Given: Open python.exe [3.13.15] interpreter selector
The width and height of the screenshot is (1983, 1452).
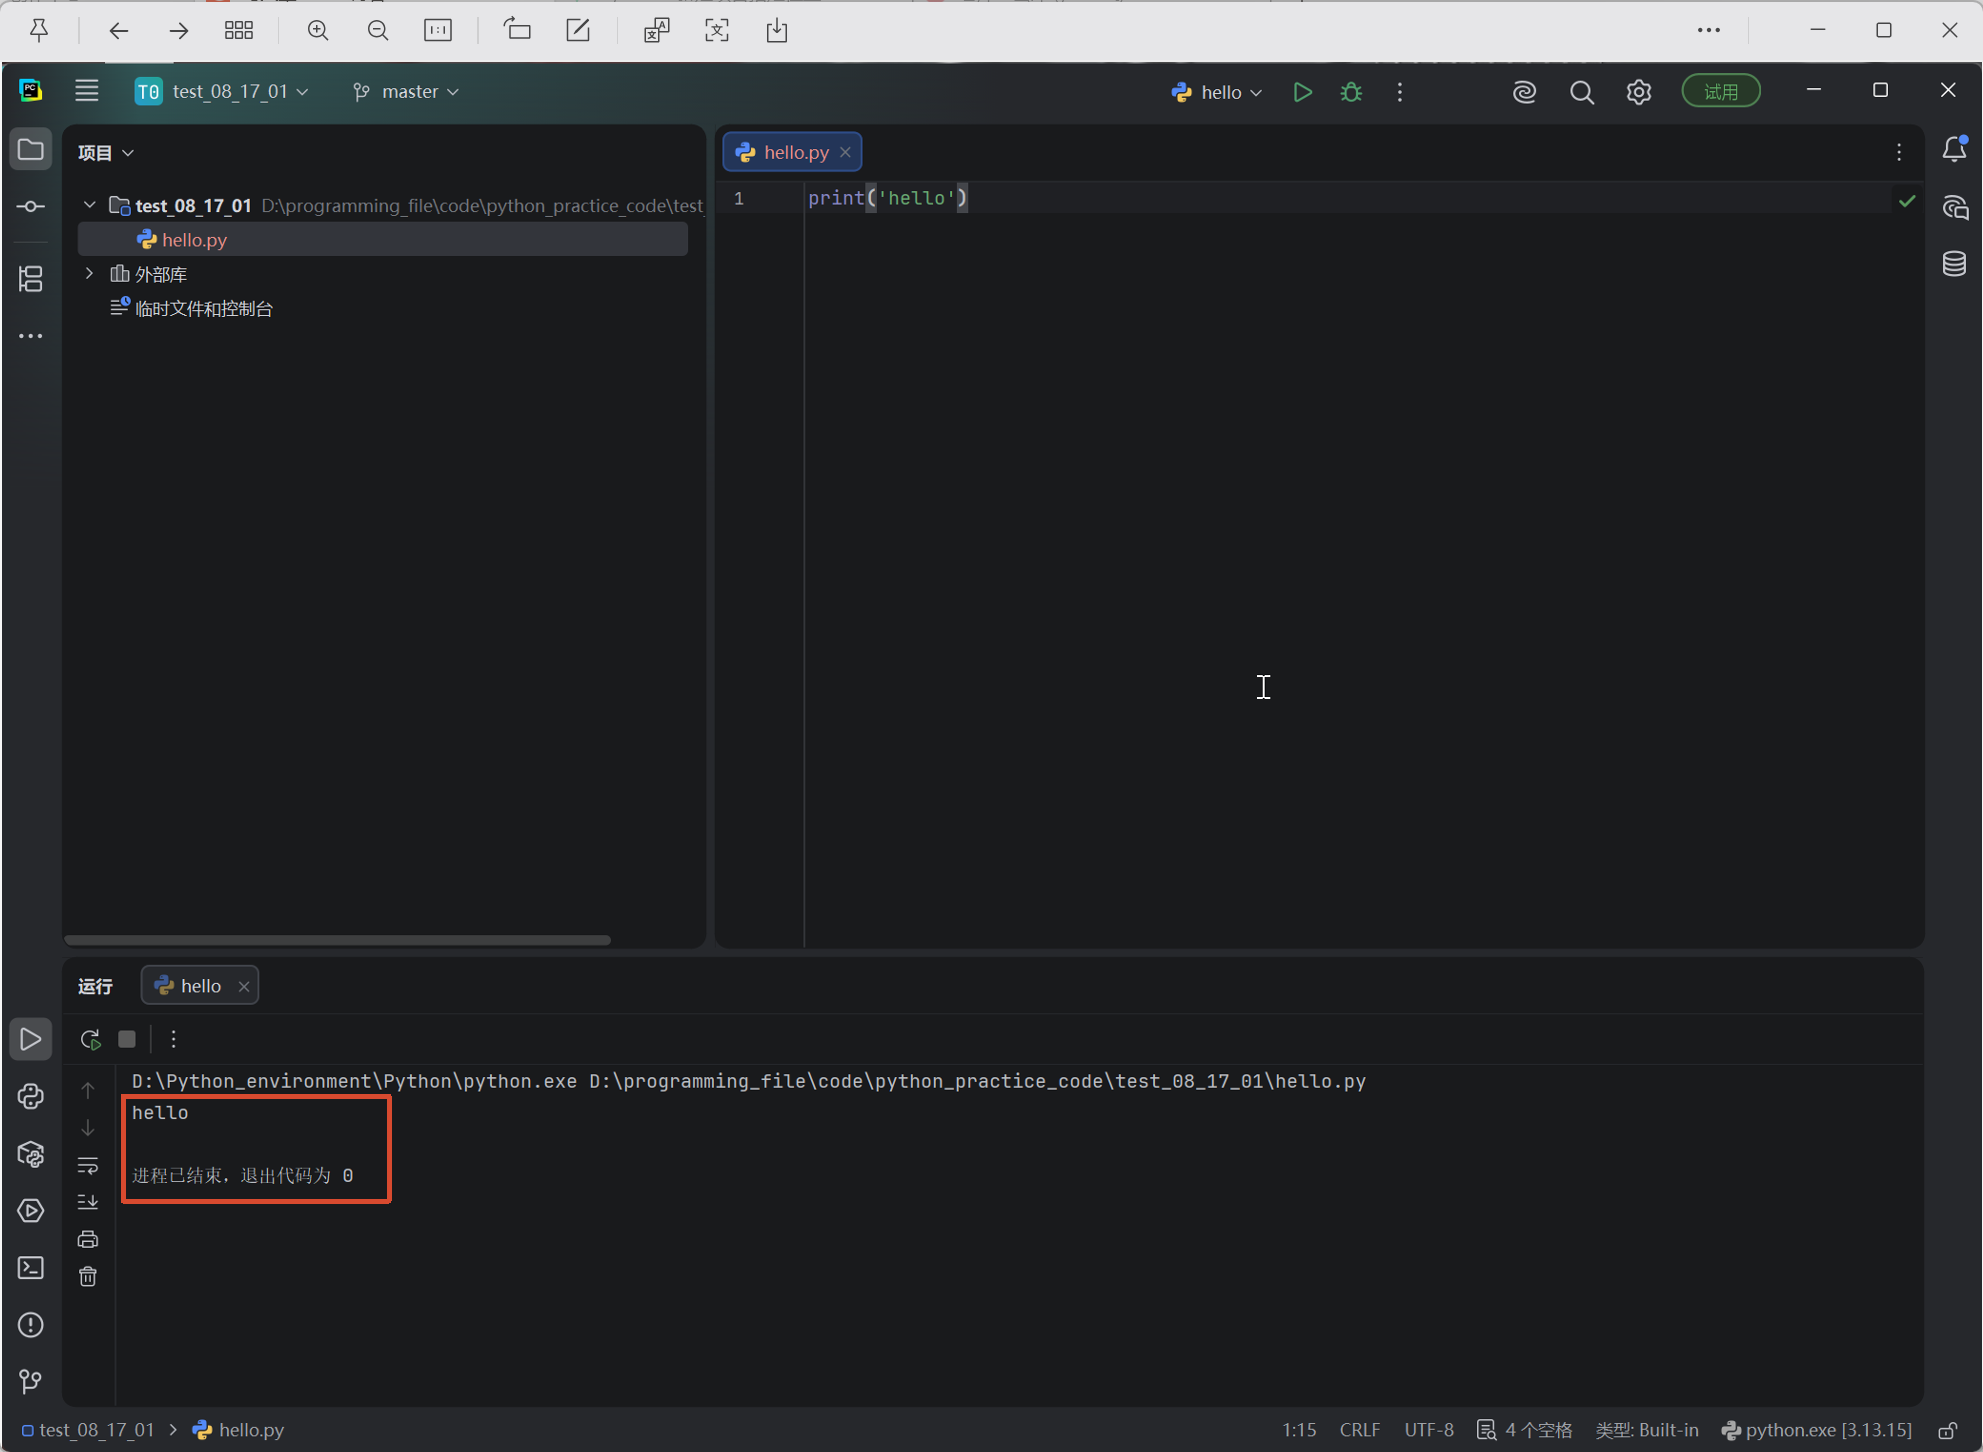Looking at the screenshot, I should (x=1816, y=1430).
